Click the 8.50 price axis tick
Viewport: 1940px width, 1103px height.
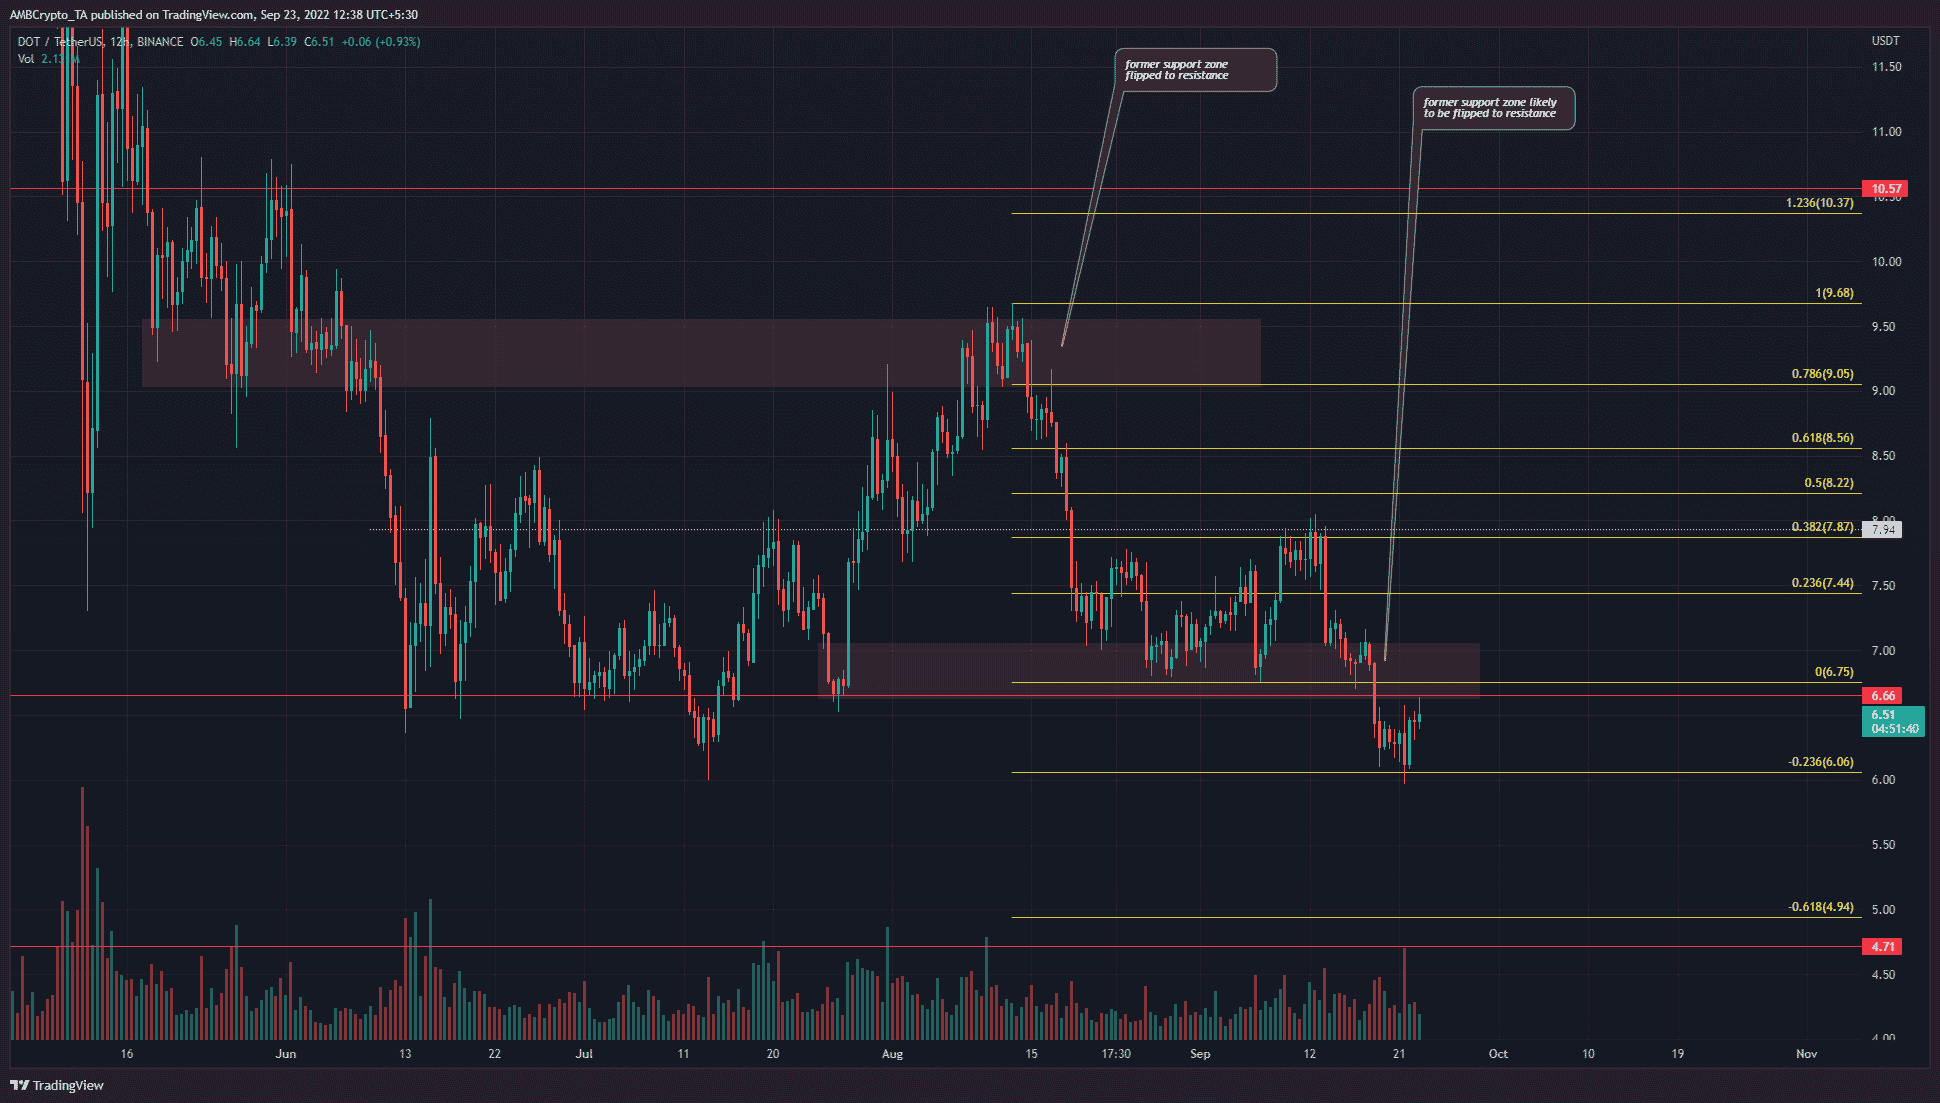1883,456
